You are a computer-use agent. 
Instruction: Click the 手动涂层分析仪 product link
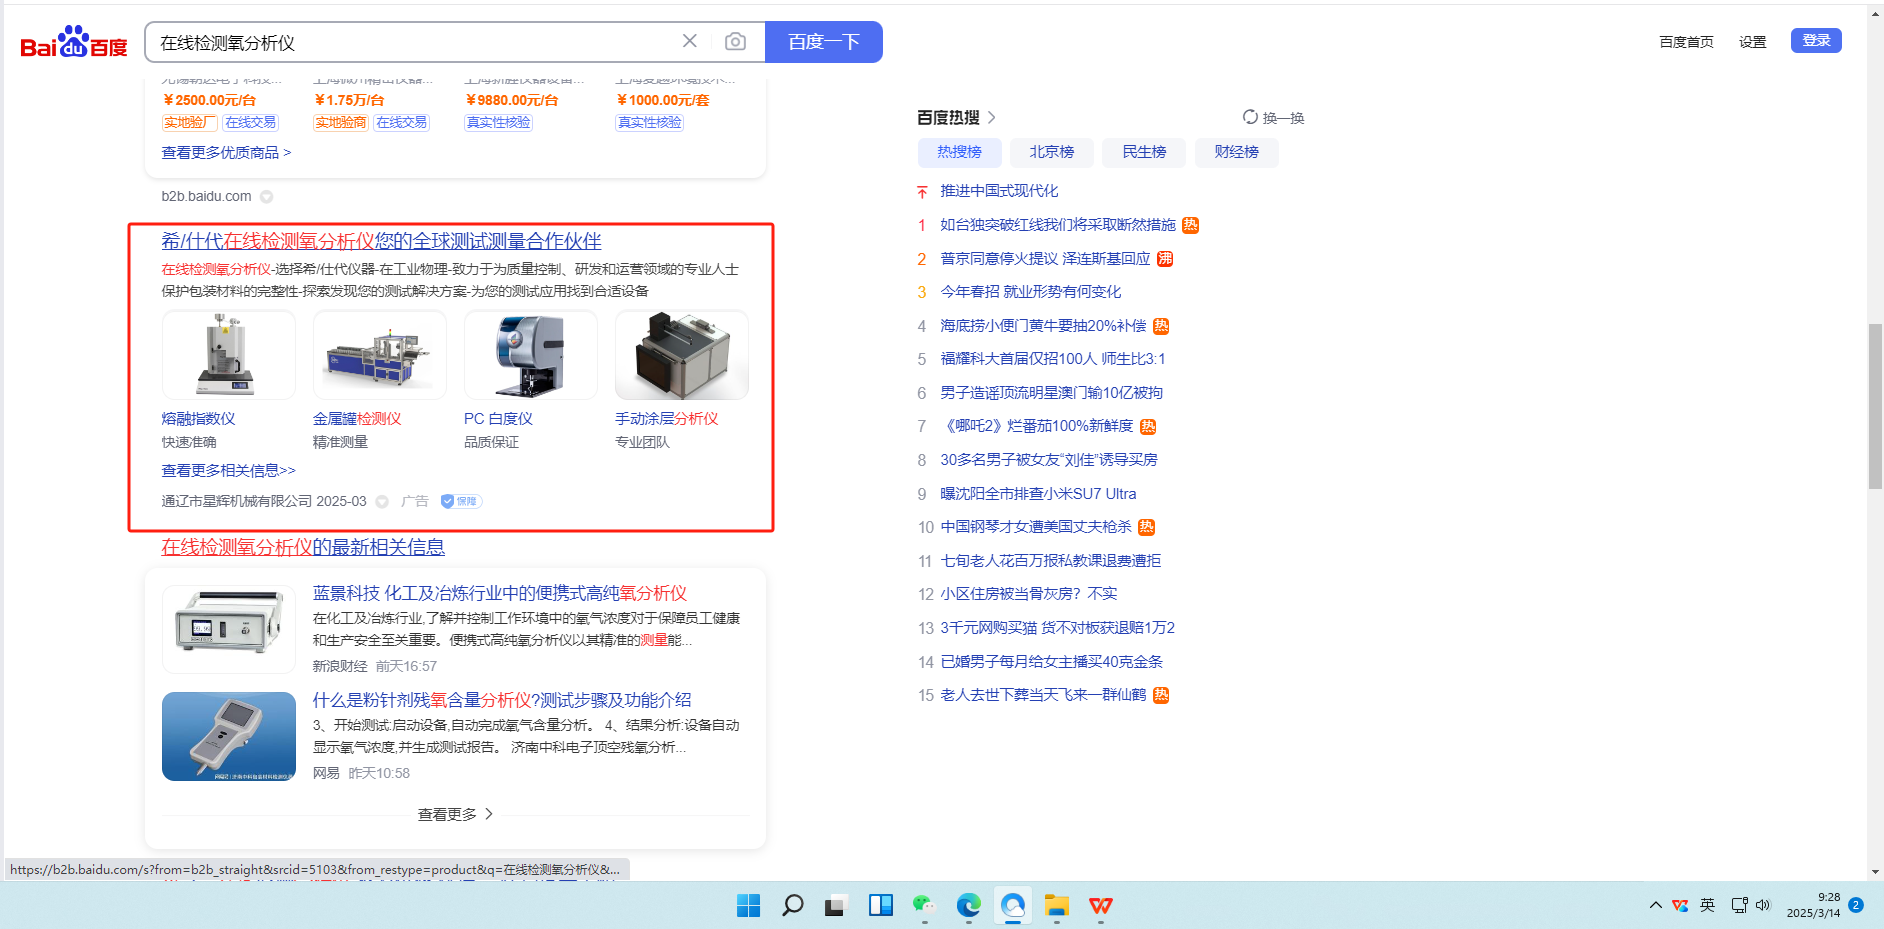point(667,419)
